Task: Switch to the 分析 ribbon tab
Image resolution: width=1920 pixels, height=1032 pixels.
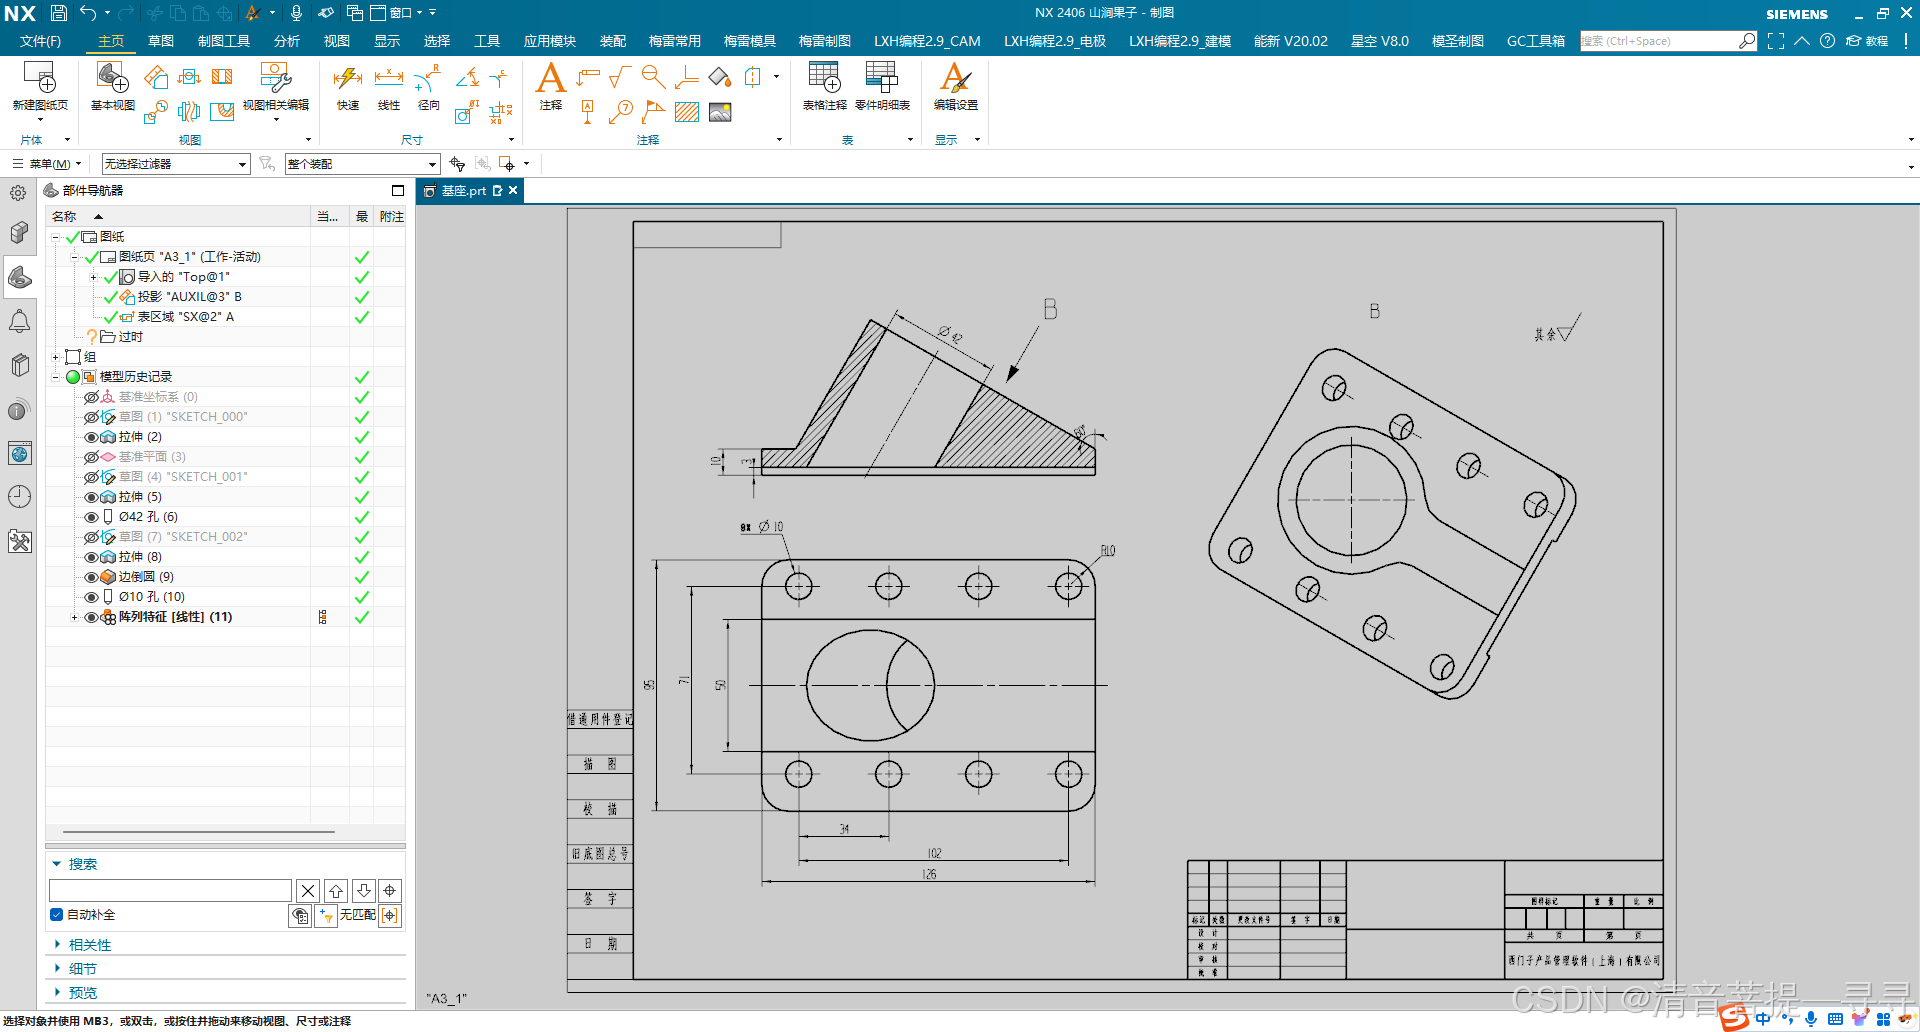Action: click(287, 41)
